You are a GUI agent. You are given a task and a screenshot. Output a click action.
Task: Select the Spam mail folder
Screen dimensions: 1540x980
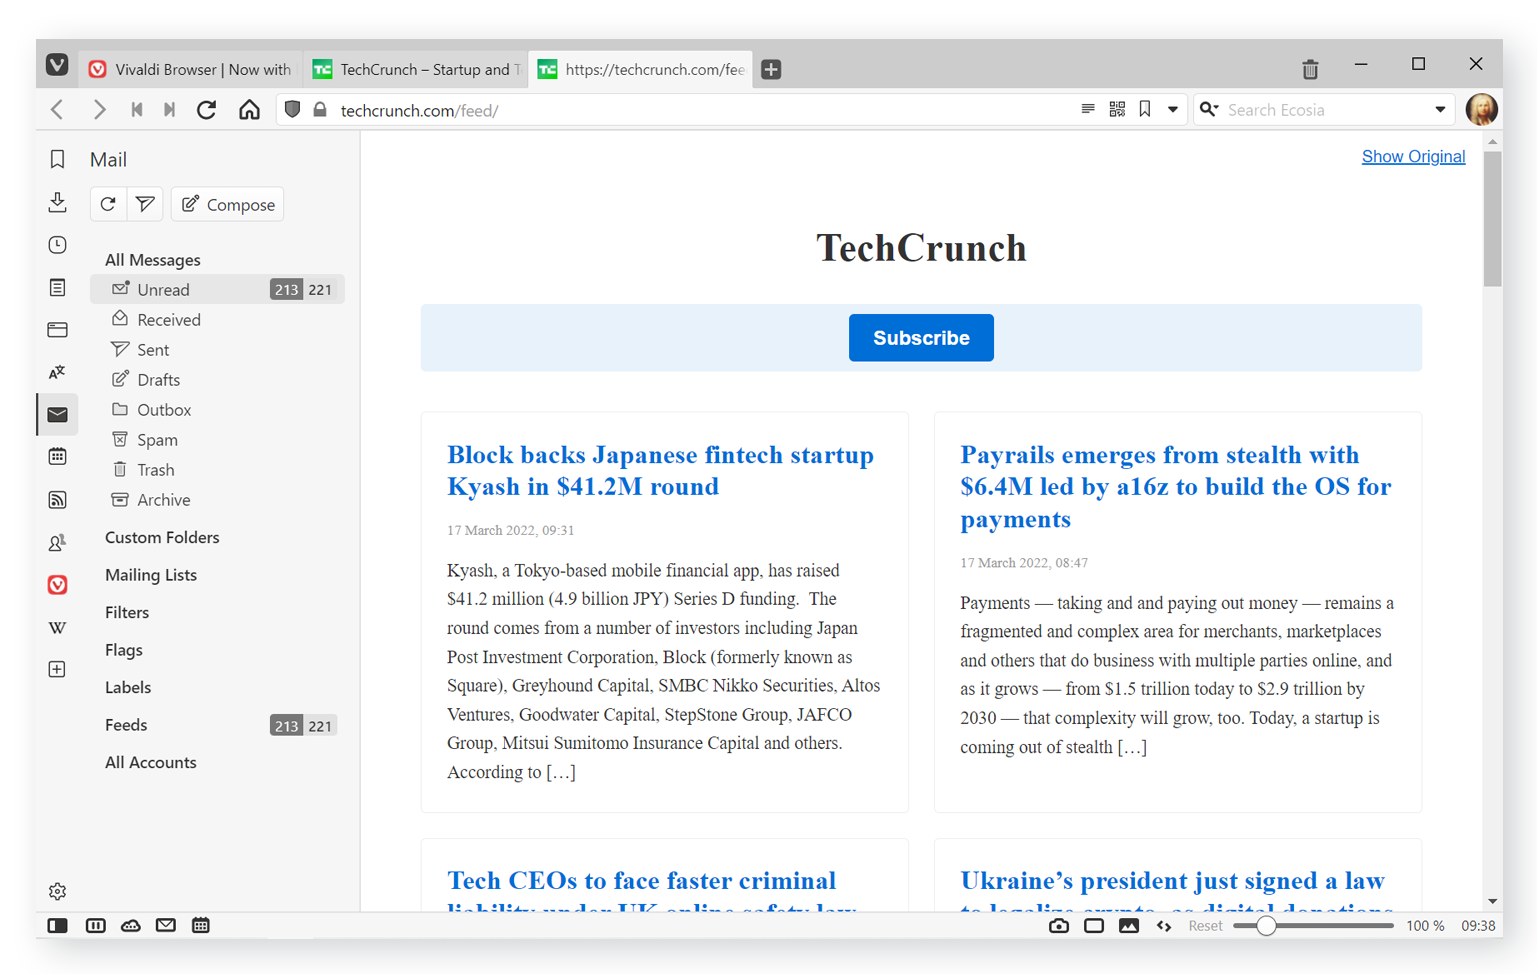click(x=157, y=440)
